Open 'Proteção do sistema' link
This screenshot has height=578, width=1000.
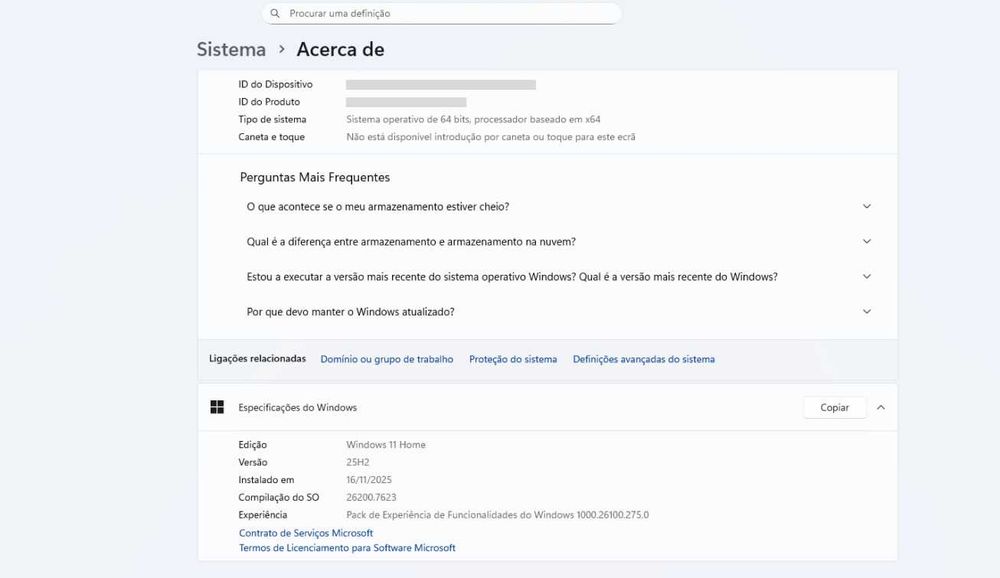tap(513, 359)
